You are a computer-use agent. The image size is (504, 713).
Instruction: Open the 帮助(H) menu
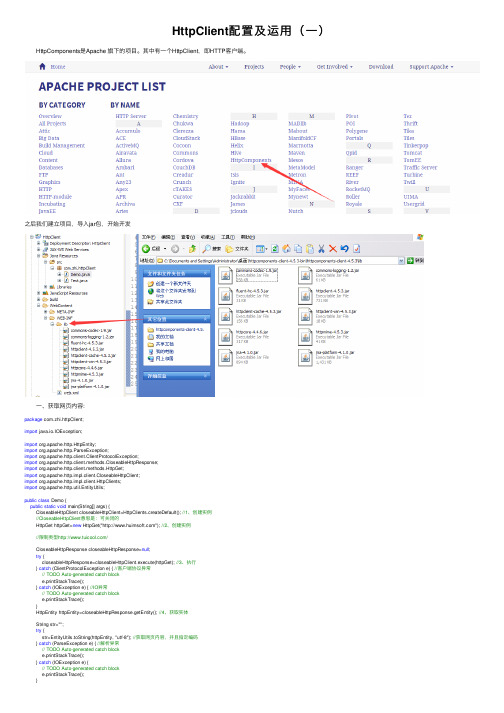(x=248, y=237)
